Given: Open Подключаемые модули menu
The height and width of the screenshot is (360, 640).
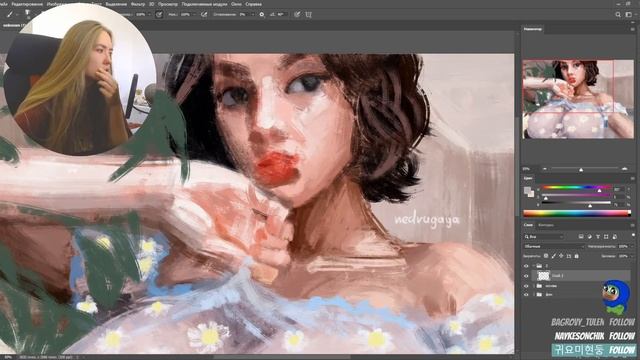Looking at the screenshot, I should pos(204,4).
